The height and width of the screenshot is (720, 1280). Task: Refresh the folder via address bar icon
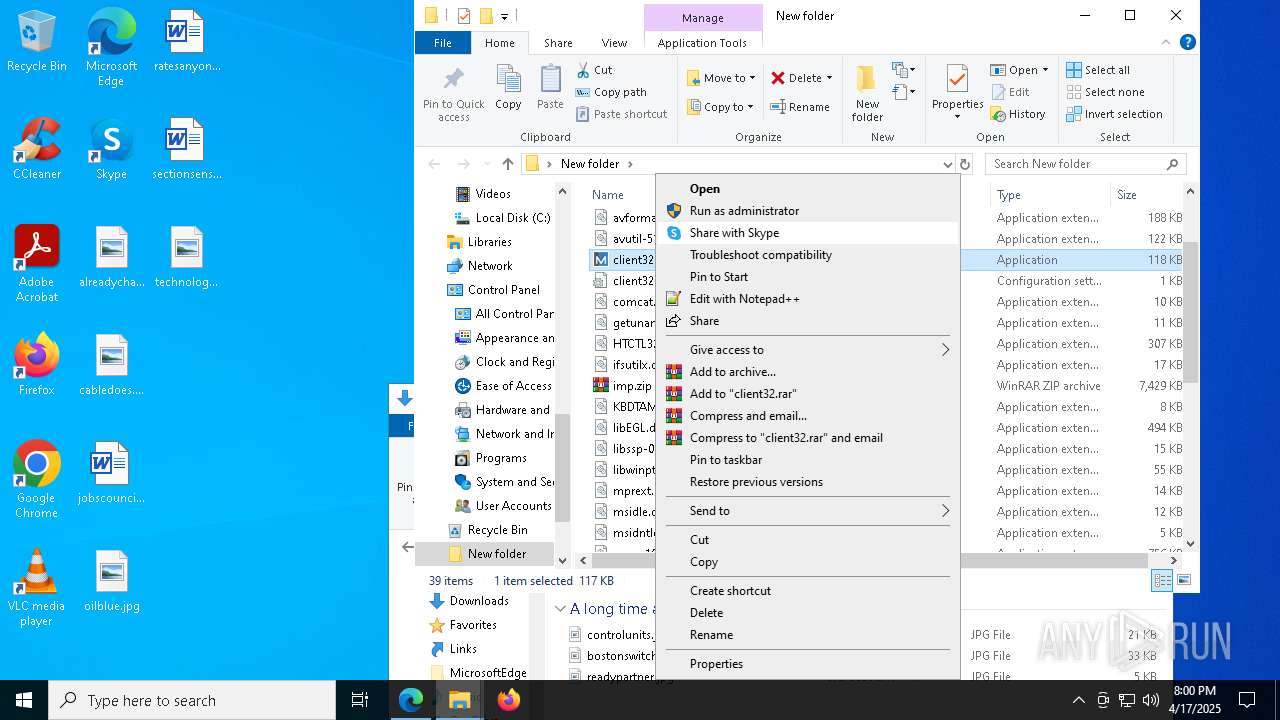[x=965, y=164]
